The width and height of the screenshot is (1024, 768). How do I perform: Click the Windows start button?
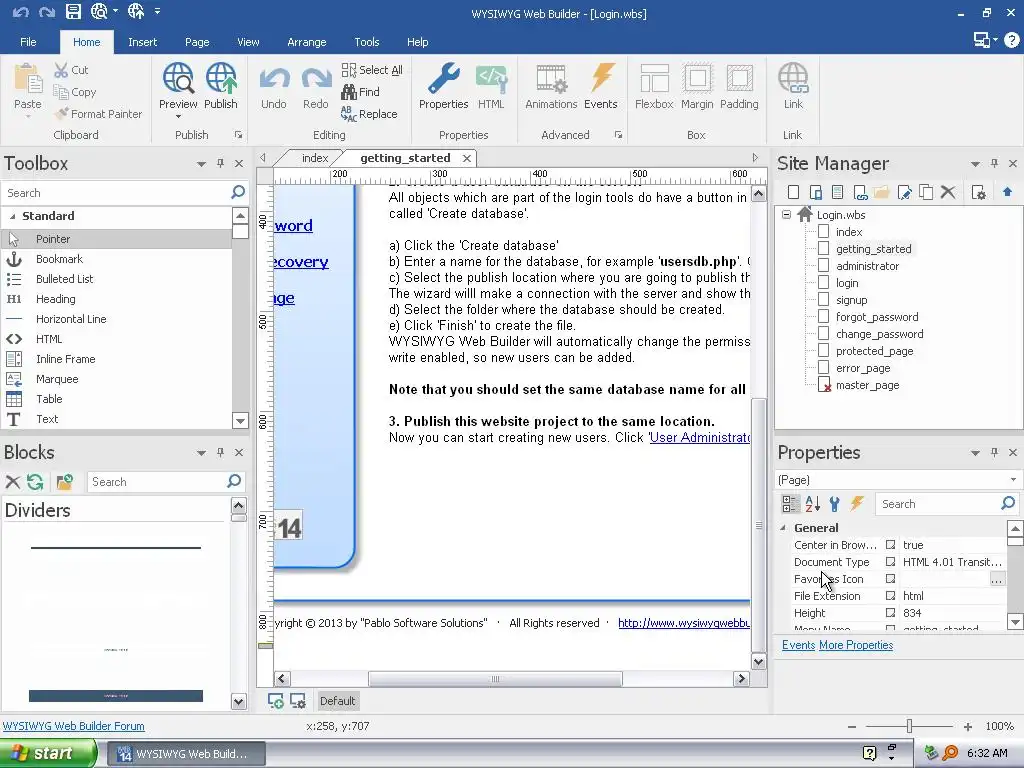[x=47, y=753]
